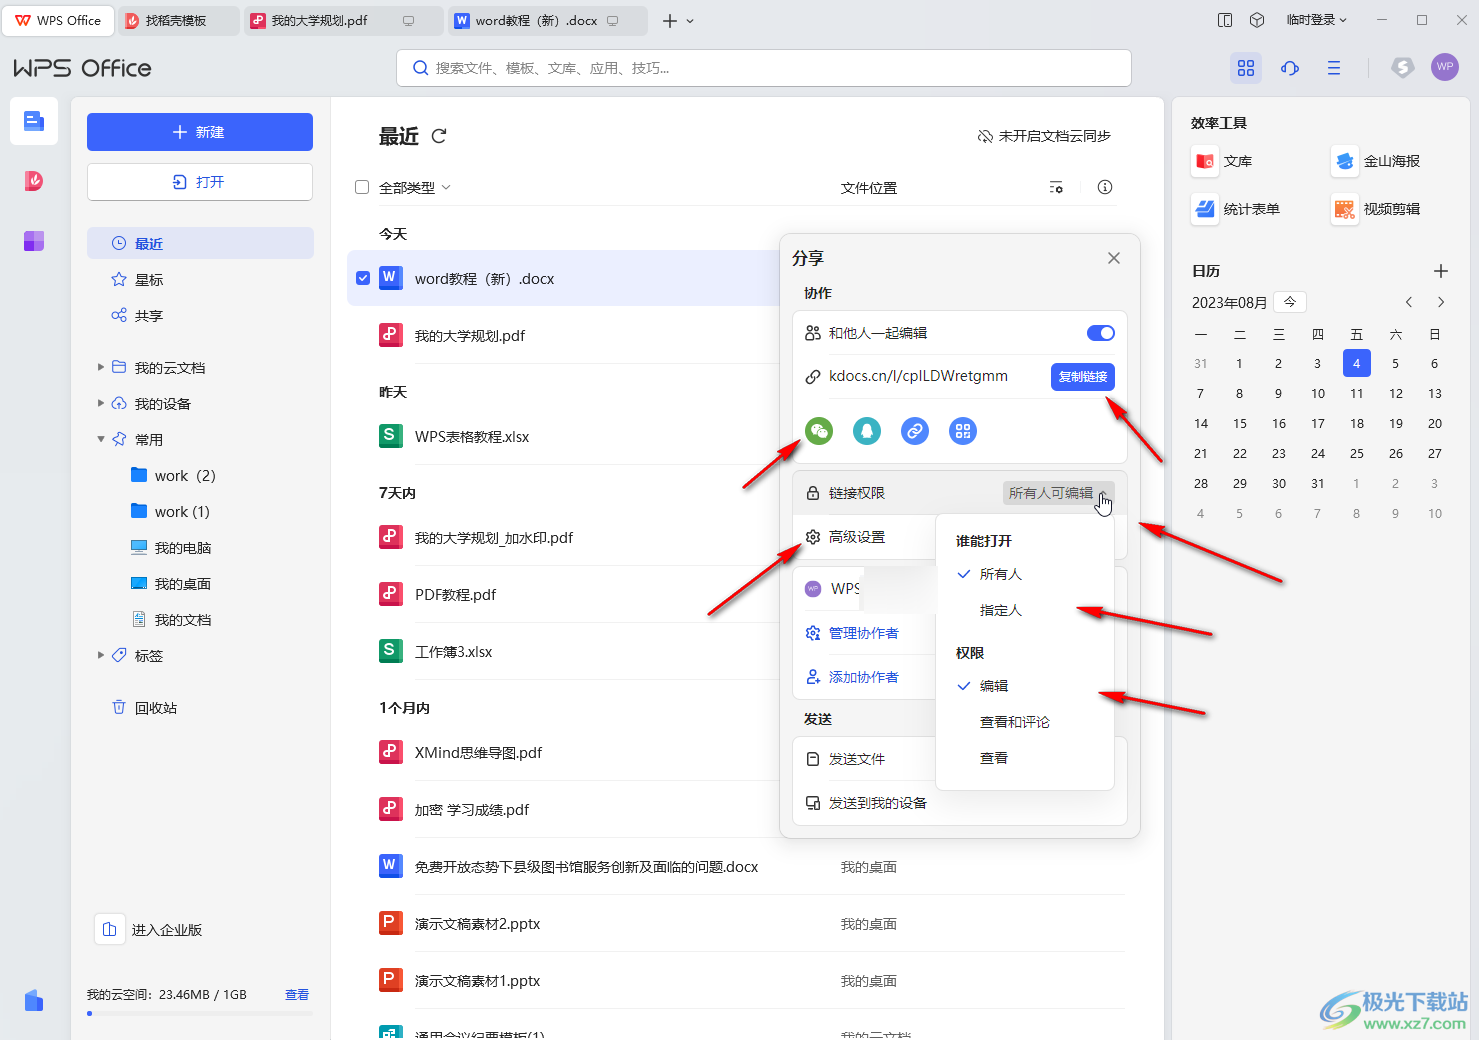
Task: Go to next month in calendar
Action: [1441, 302]
